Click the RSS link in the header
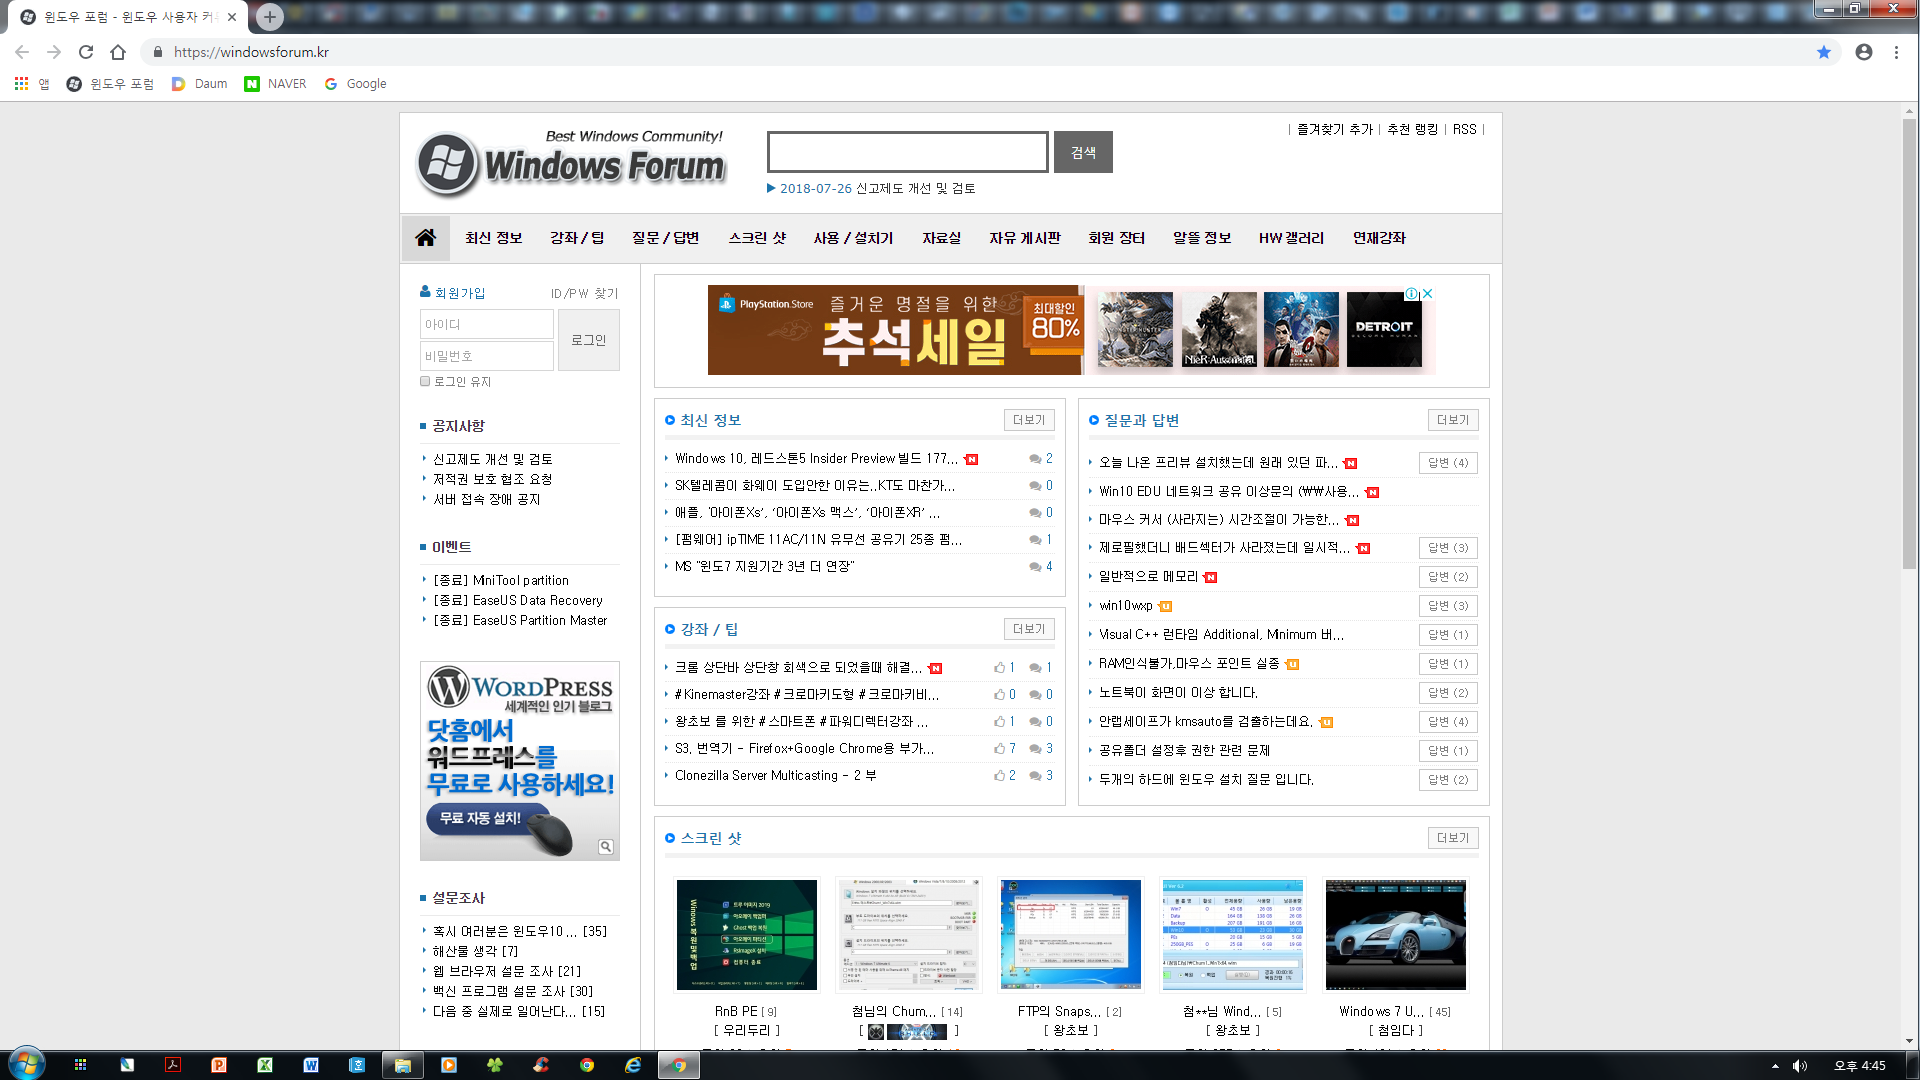This screenshot has height=1080, width=1920. pos(1465,129)
